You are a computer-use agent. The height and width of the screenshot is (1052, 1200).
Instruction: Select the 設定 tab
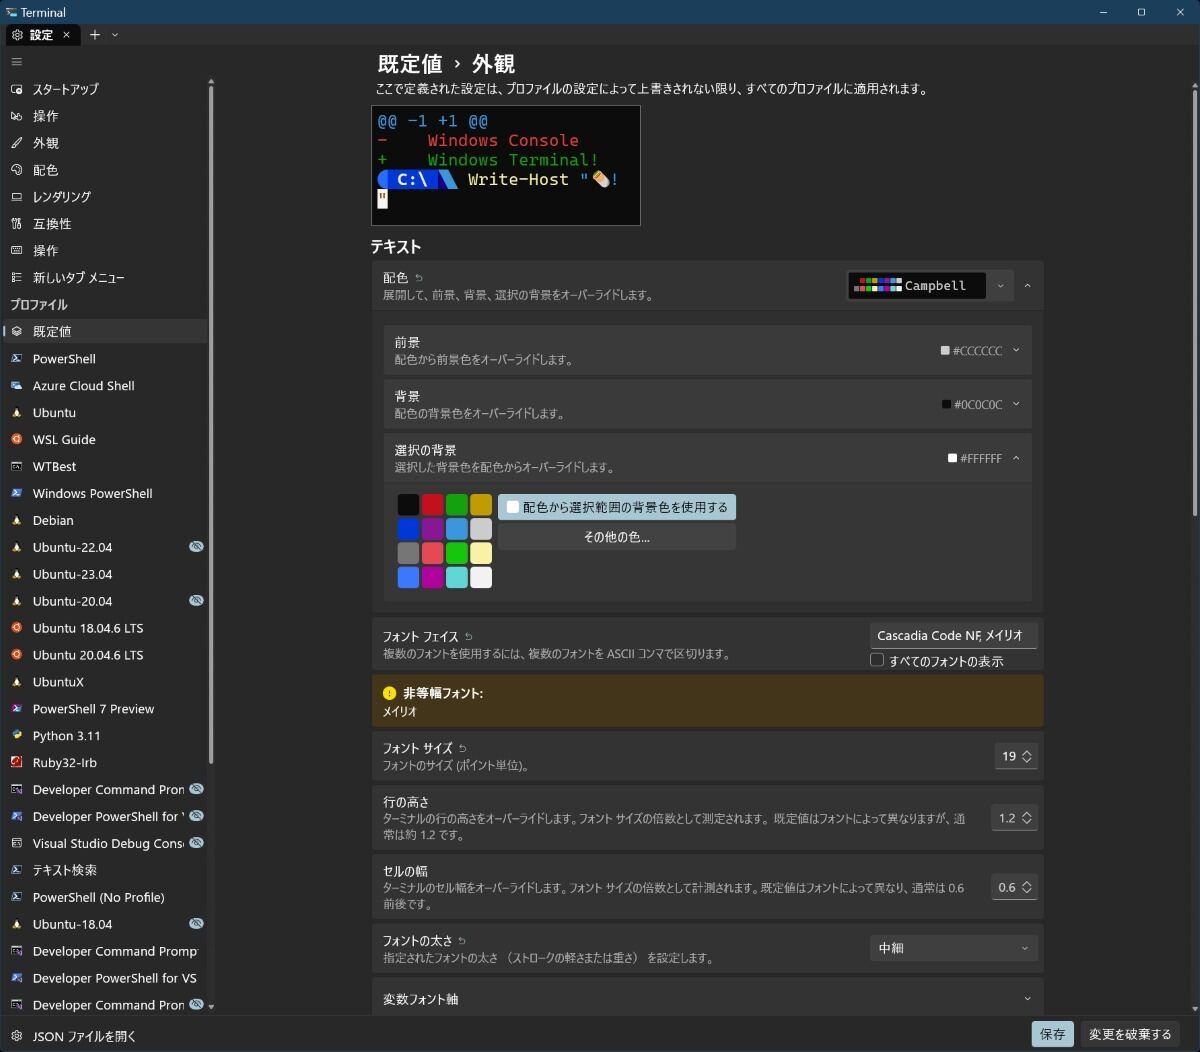pyautogui.click(x=41, y=35)
